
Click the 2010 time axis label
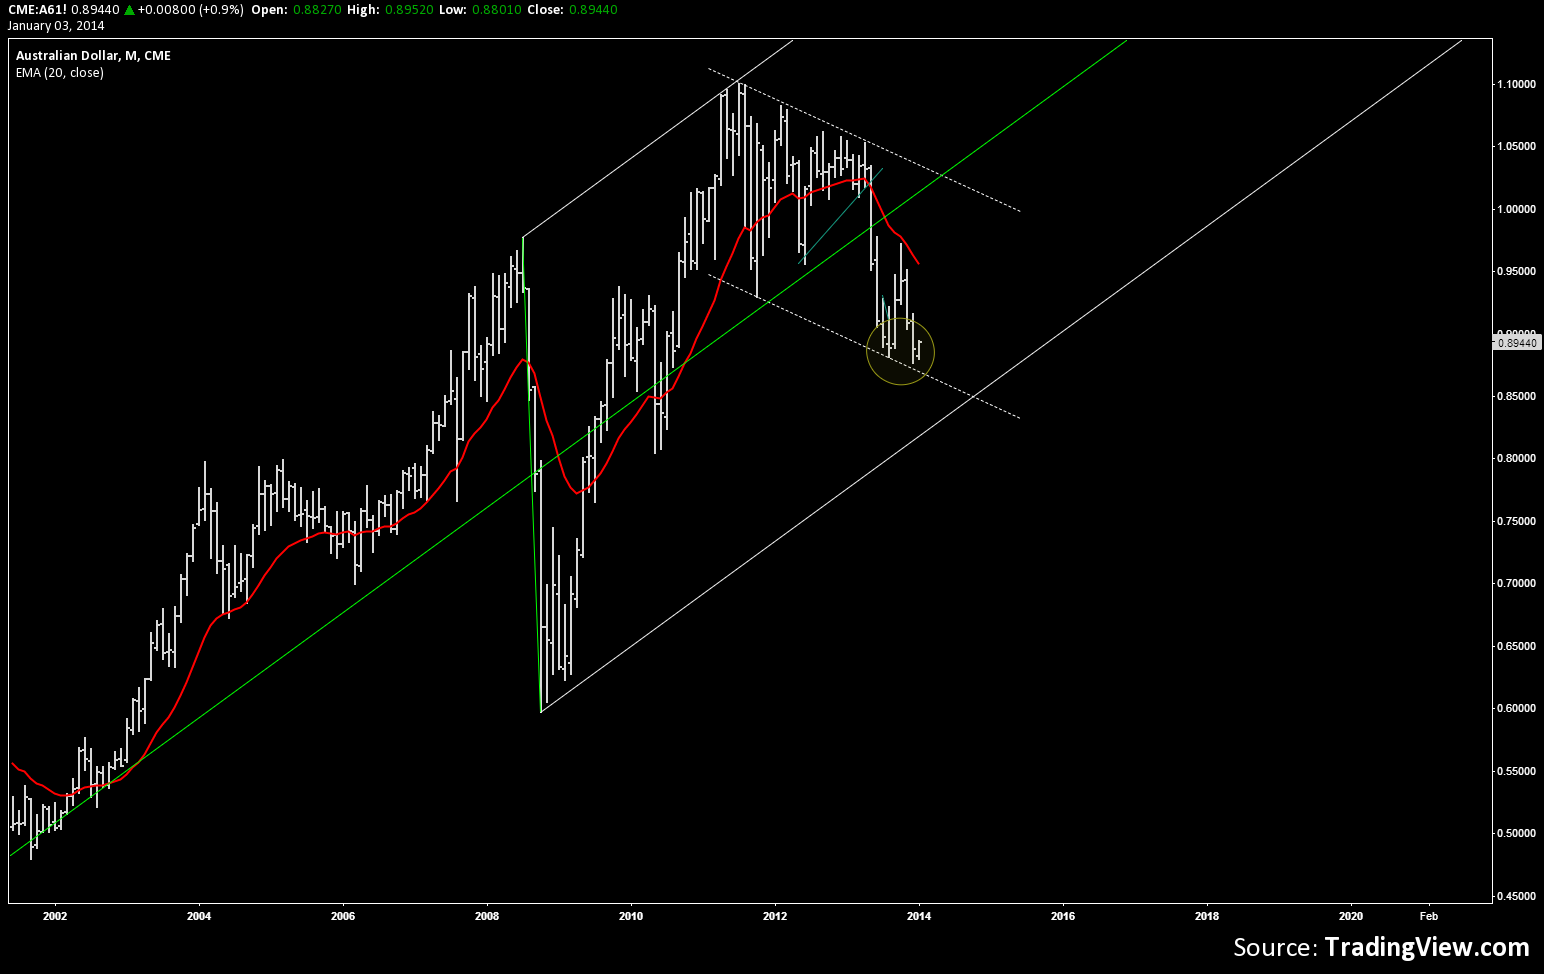631,916
